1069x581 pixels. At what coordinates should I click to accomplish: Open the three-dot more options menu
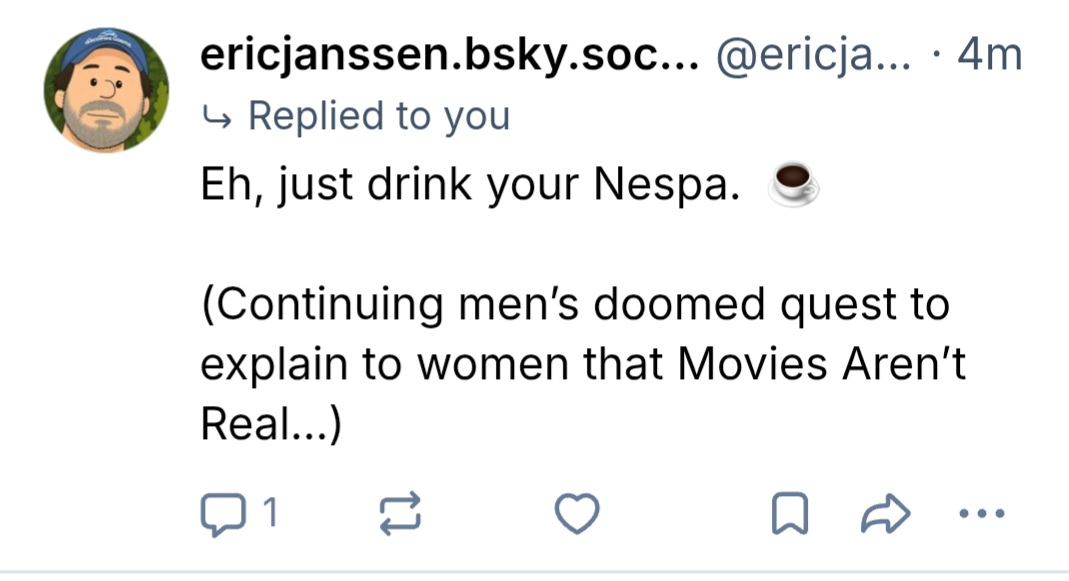(979, 514)
